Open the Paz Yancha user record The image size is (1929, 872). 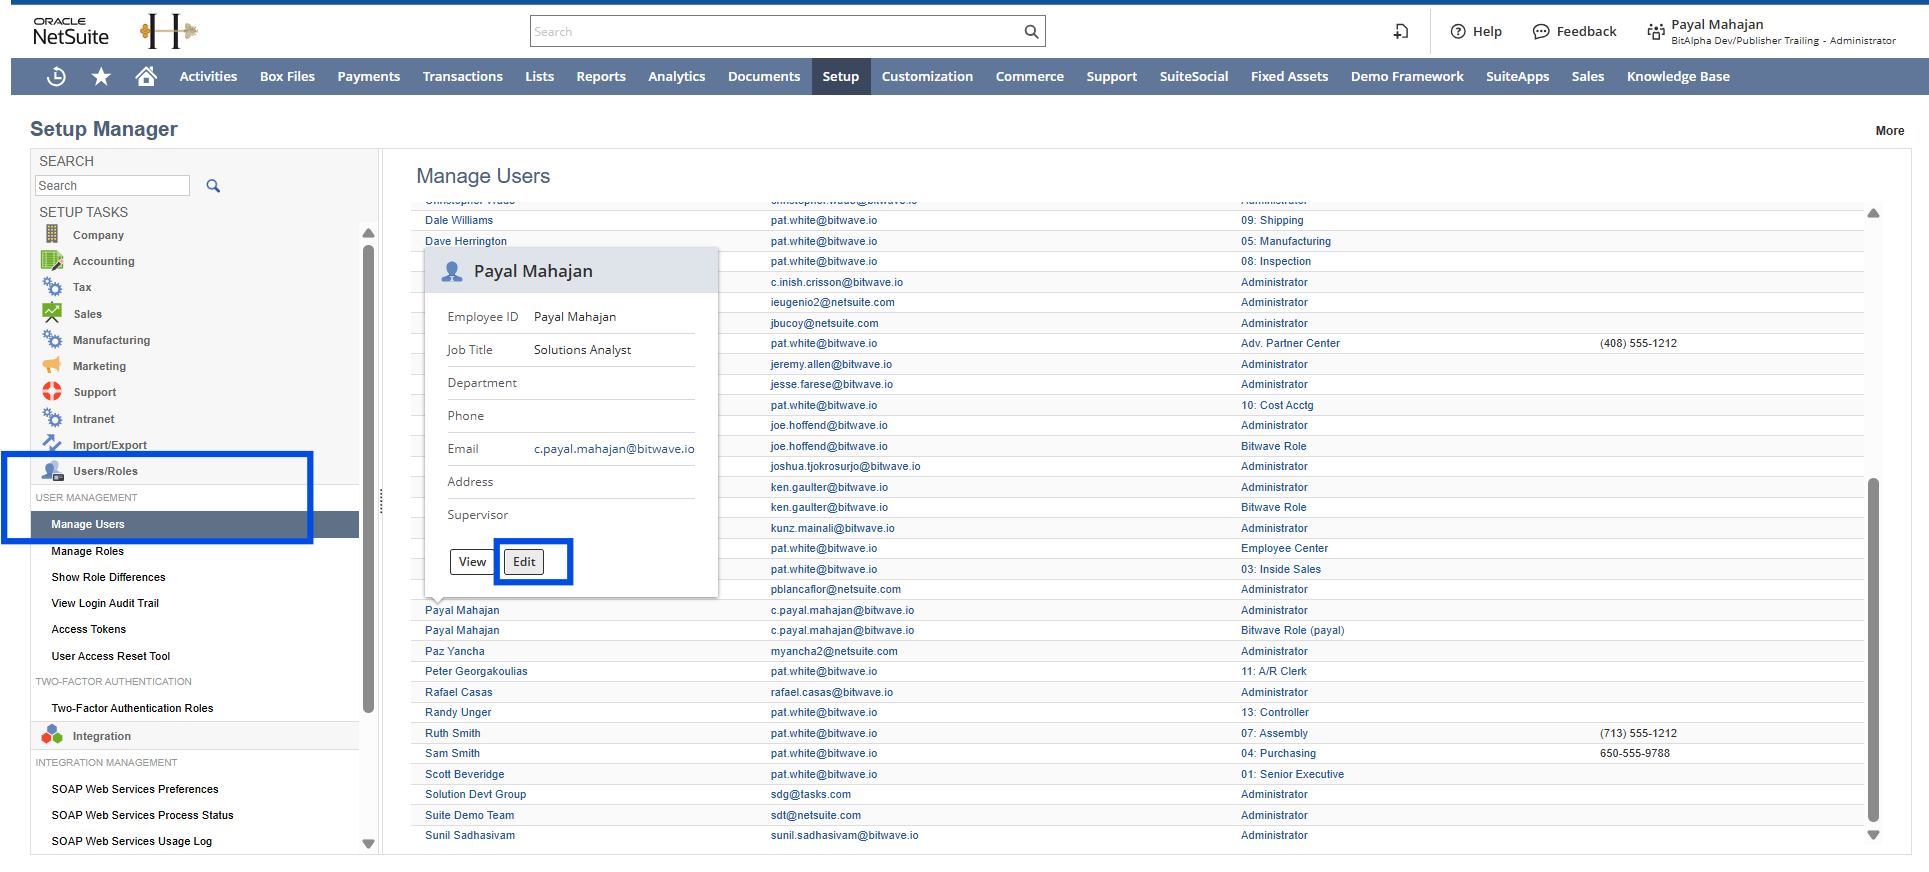click(x=455, y=651)
